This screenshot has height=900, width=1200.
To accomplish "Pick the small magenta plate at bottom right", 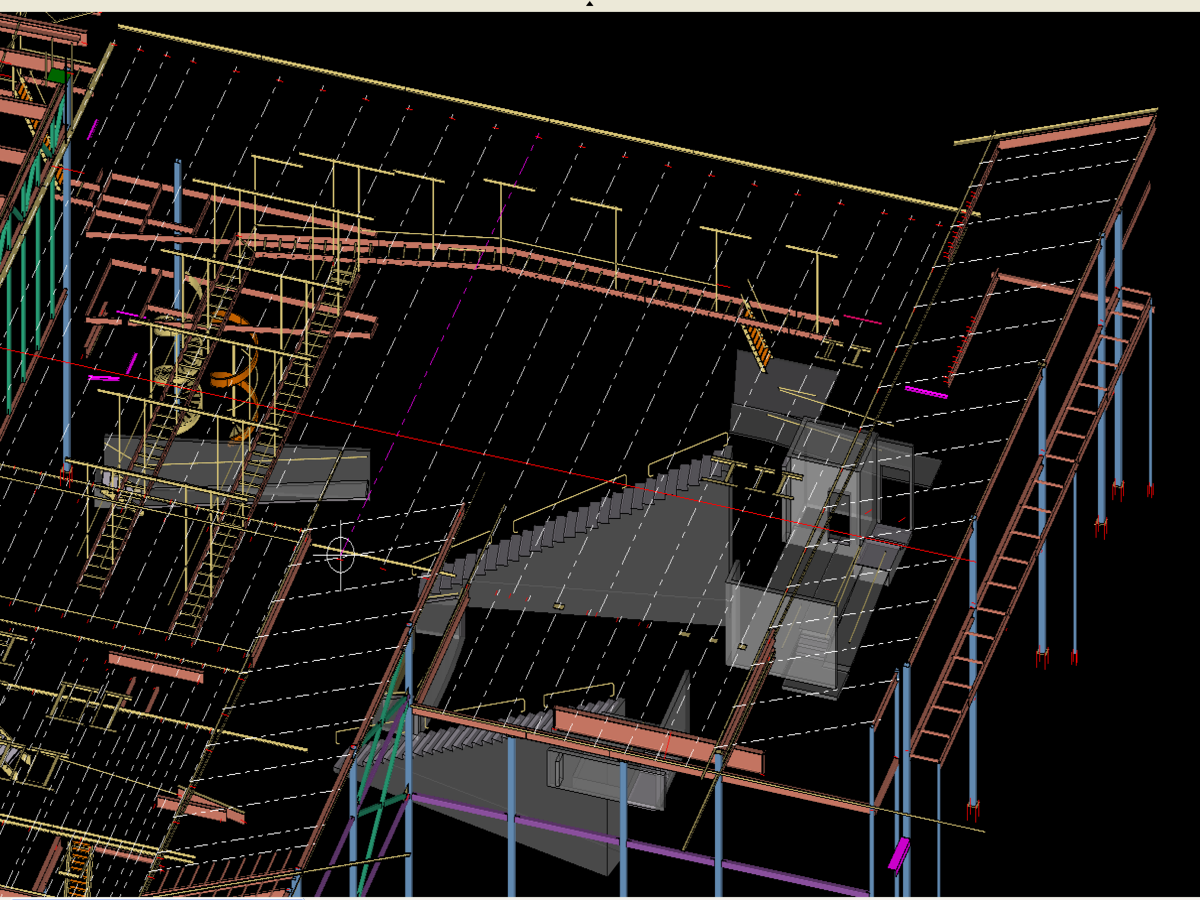I will pos(898,853).
